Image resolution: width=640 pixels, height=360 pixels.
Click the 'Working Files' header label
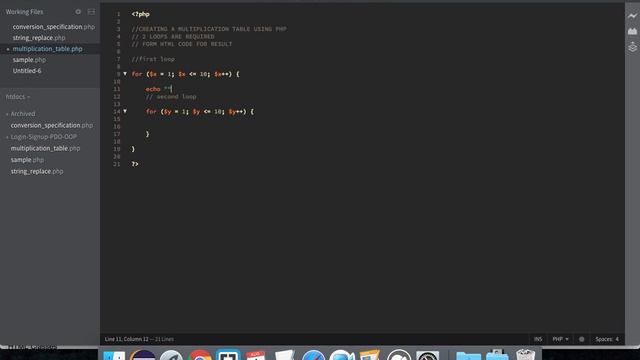(24, 12)
